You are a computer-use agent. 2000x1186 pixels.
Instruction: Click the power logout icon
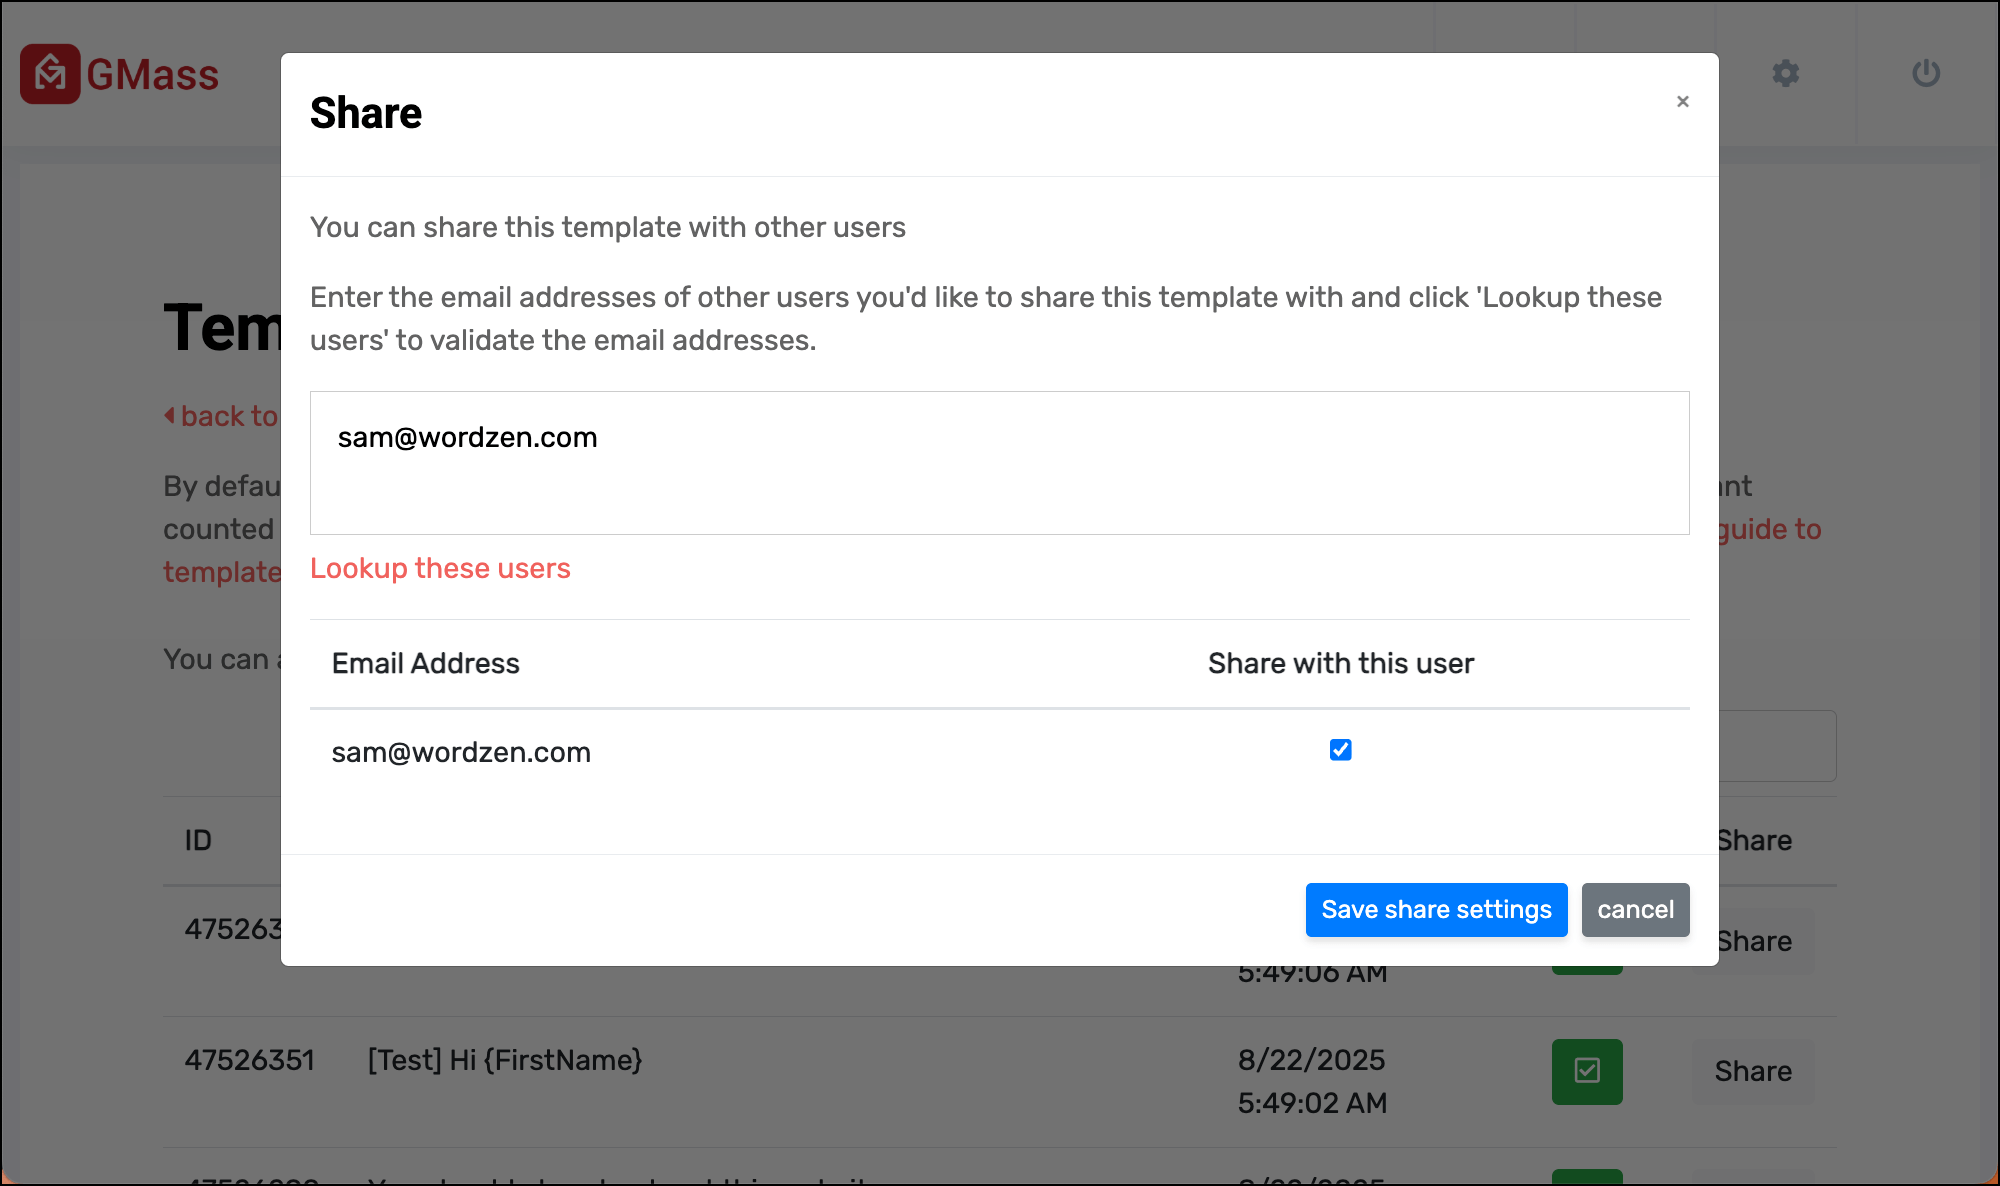click(1926, 73)
